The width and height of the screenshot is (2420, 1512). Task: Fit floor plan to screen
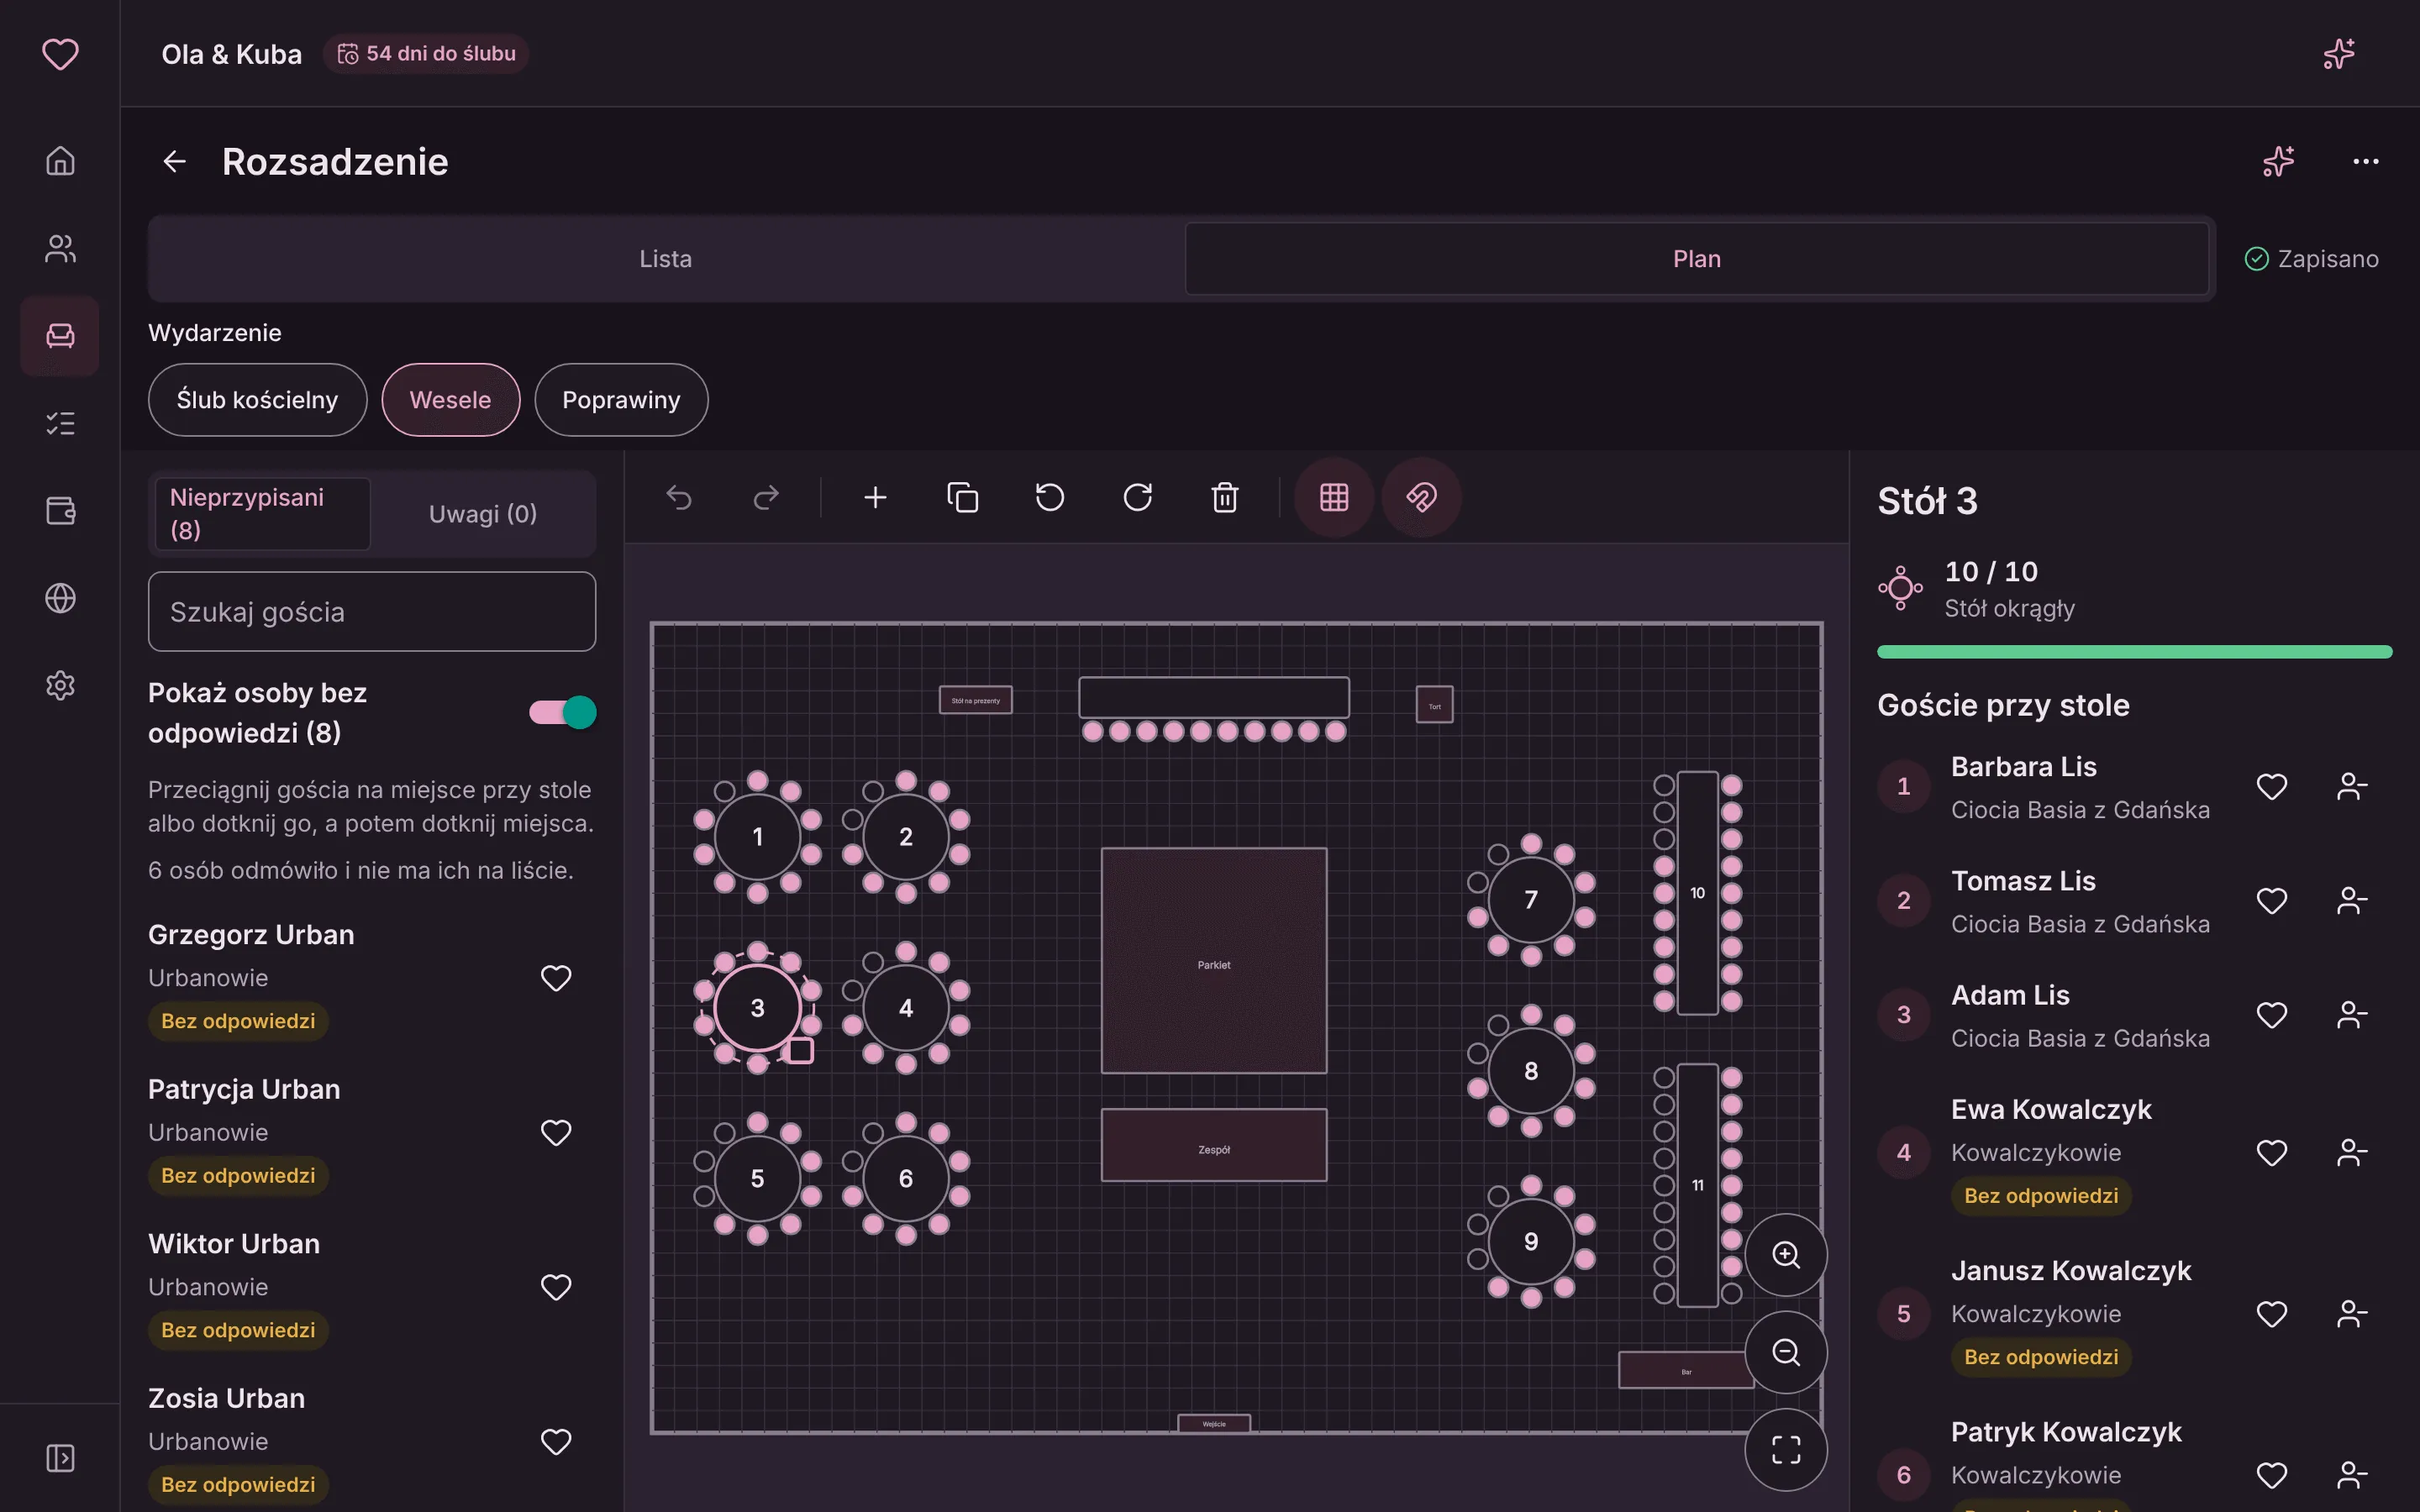[1786, 1449]
